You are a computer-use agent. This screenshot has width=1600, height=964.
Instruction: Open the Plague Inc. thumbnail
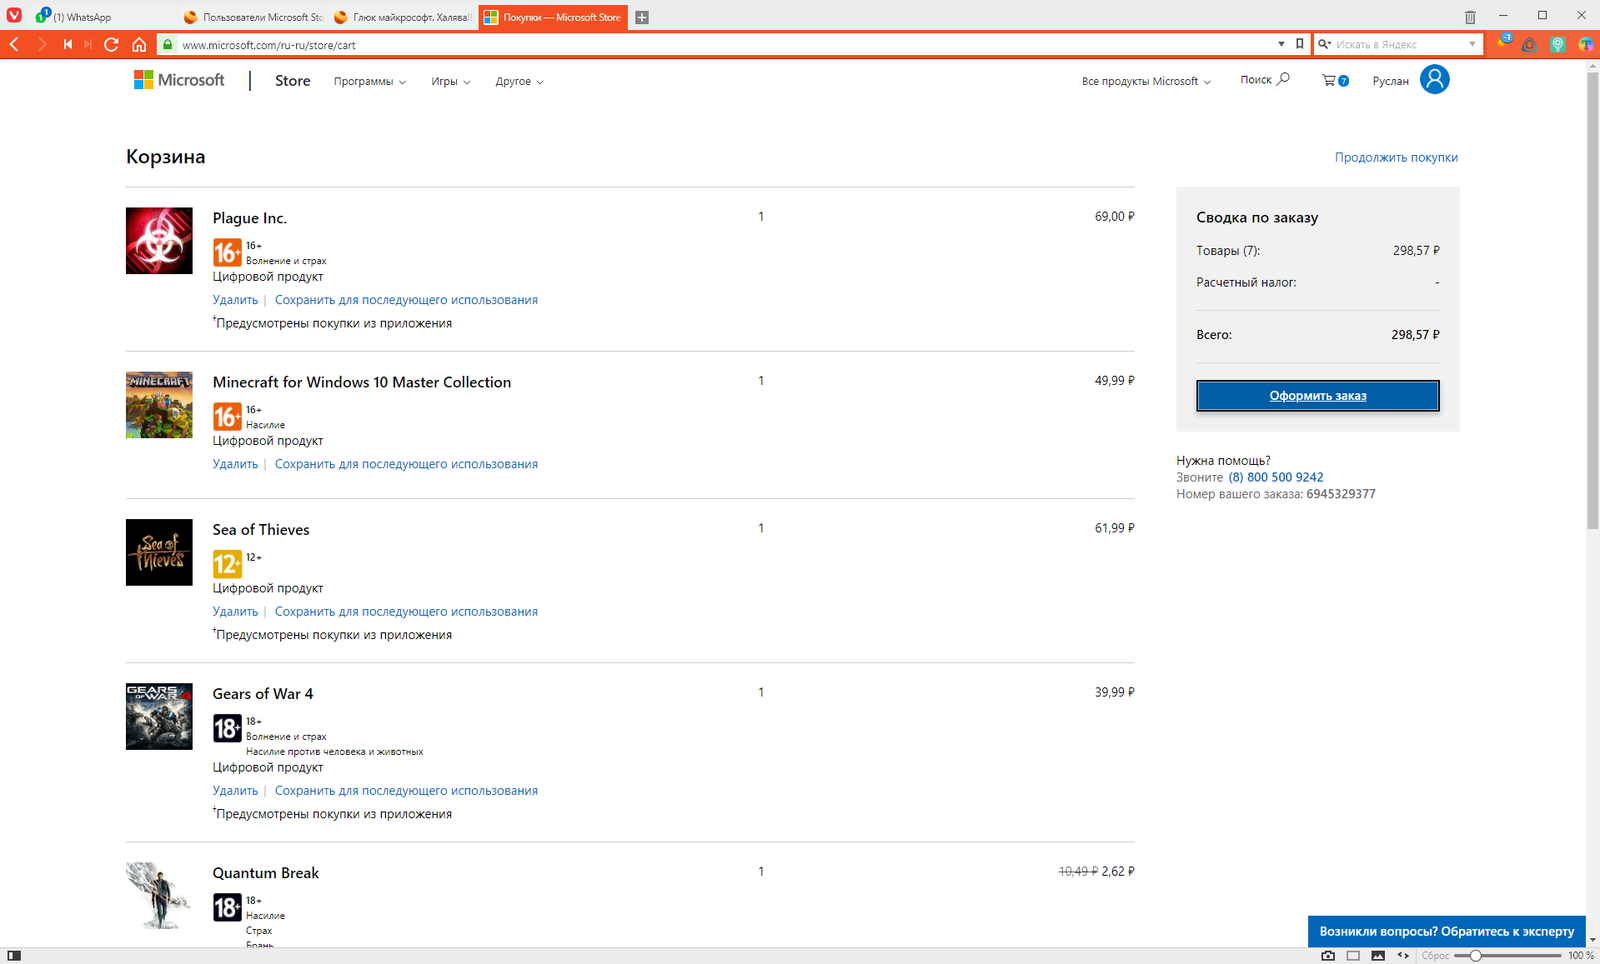[x=159, y=240]
